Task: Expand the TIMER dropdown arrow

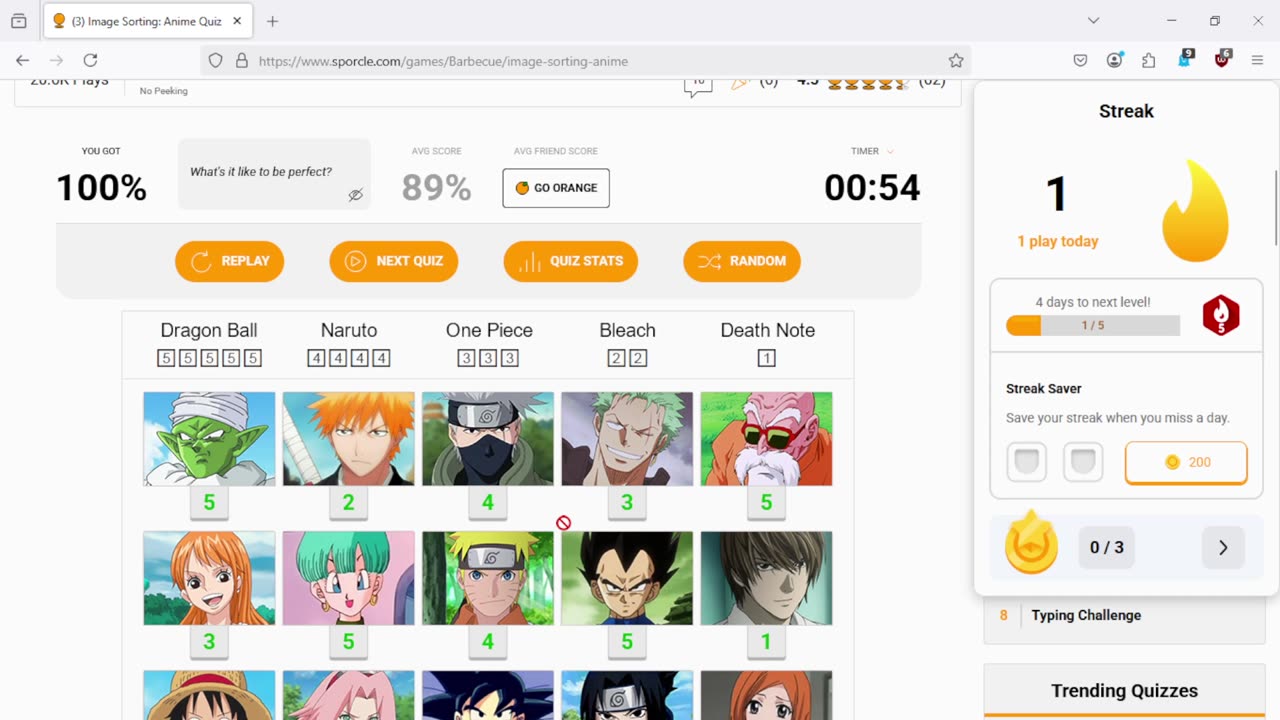Action: tap(890, 152)
